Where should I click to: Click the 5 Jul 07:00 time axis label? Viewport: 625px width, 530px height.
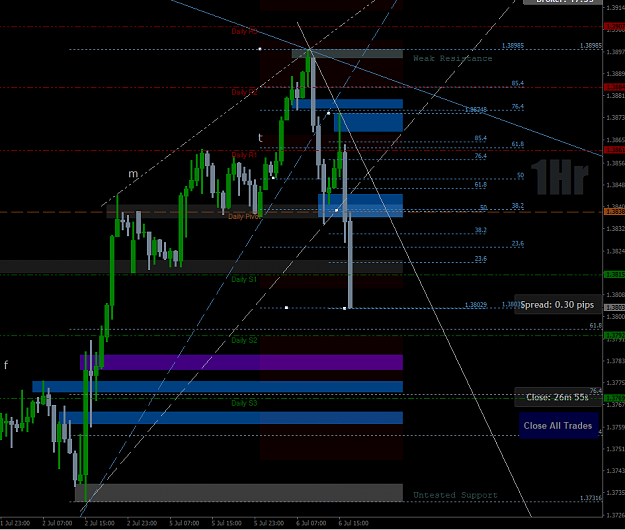coord(184,523)
